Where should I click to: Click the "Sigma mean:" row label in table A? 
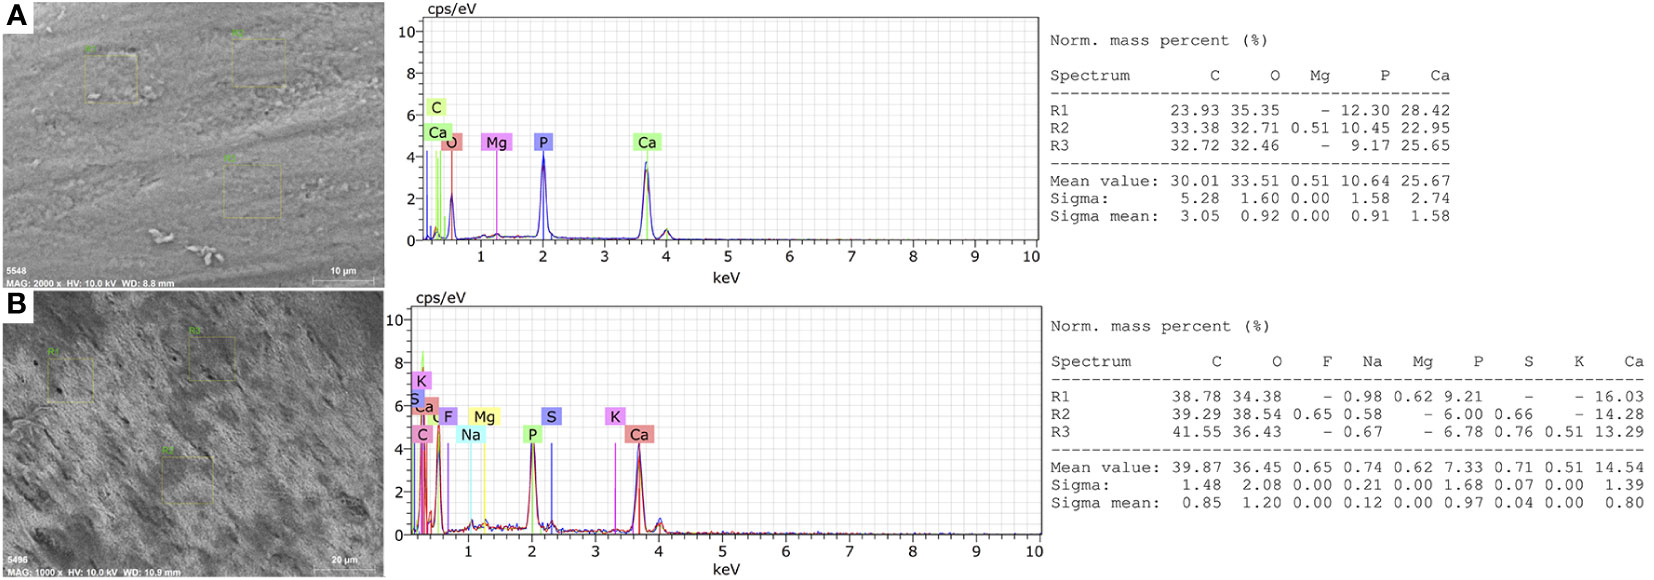(1104, 216)
